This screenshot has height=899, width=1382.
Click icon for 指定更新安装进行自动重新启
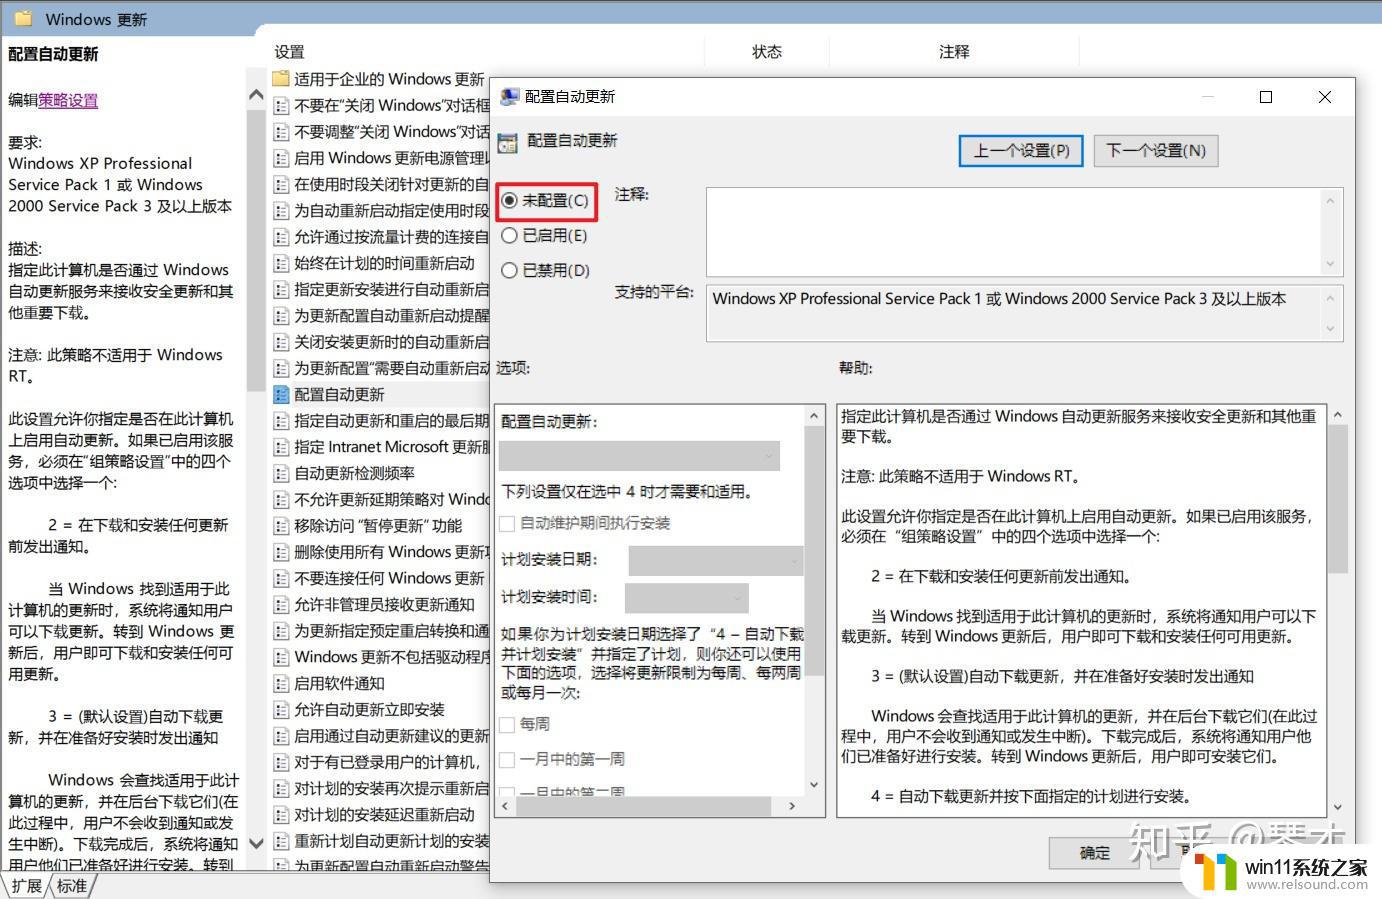(281, 289)
